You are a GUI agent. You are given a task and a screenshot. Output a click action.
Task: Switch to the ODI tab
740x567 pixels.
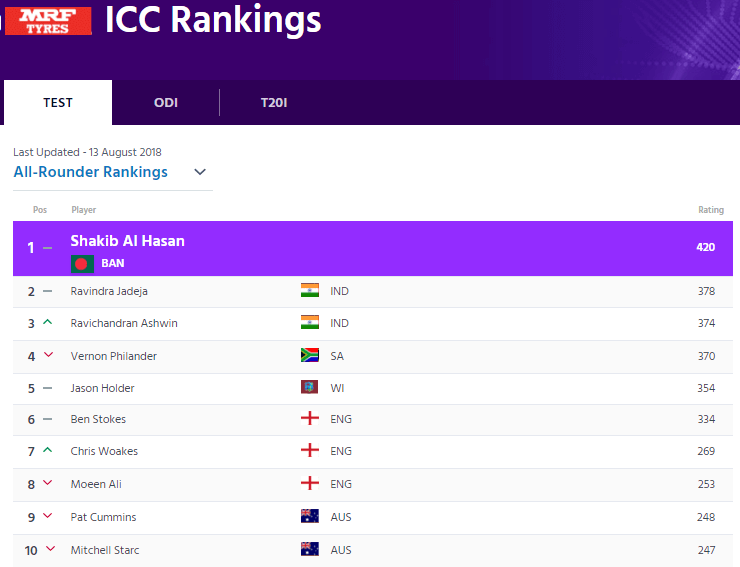click(166, 103)
